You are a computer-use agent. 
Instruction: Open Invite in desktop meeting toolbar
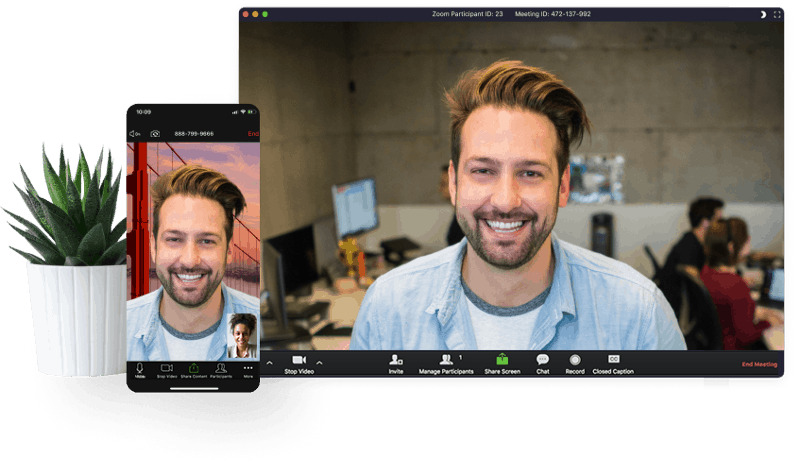[396, 360]
